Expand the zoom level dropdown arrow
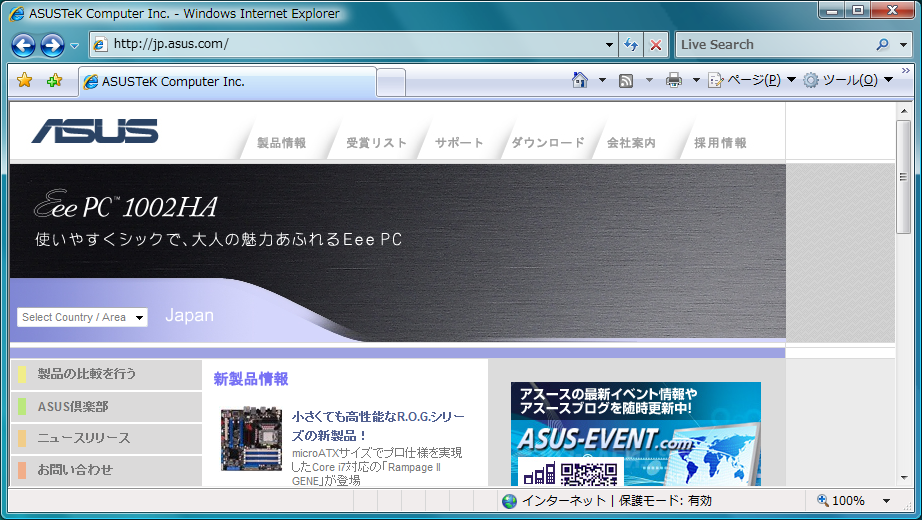The image size is (922, 520). pyautogui.click(x=886, y=501)
